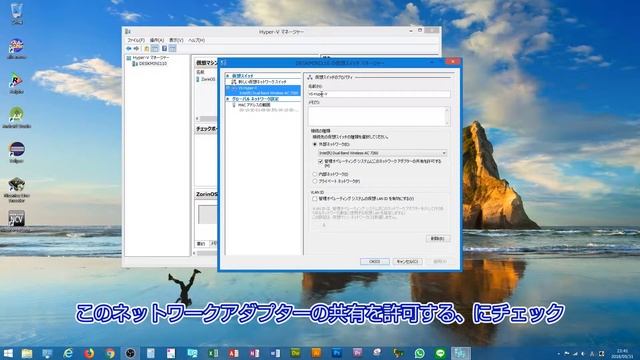Open Google Chrome from the taskbar
640x360 pixels.
pyautogui.click(x=109, y=353)
